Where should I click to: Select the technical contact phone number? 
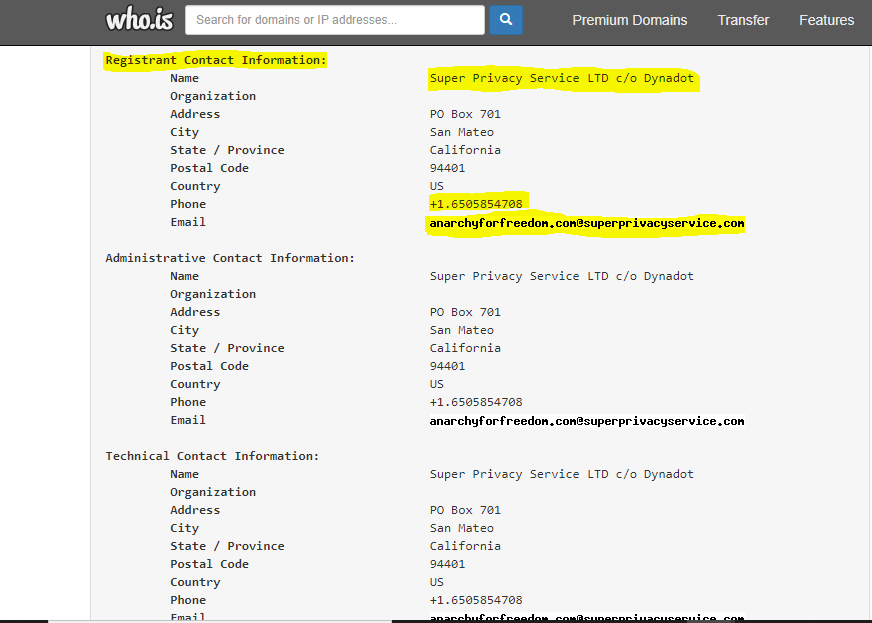coord(476,600)
